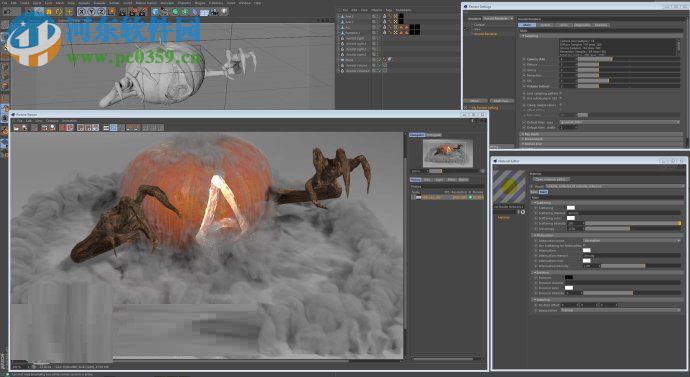Image resolution: width=690 pixels, height=377 pixels.
Task: Open the Renderer dropdown in Render Settings
Action: point(498,18)
